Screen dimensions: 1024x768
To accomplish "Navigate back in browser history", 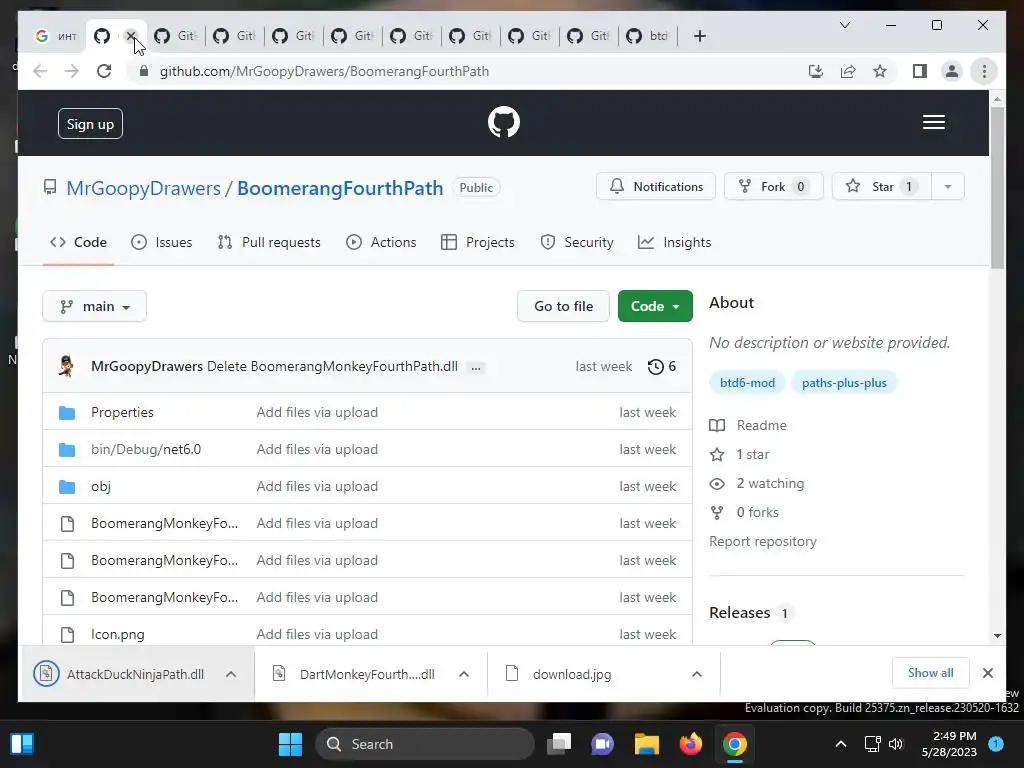I will [40, 71].
